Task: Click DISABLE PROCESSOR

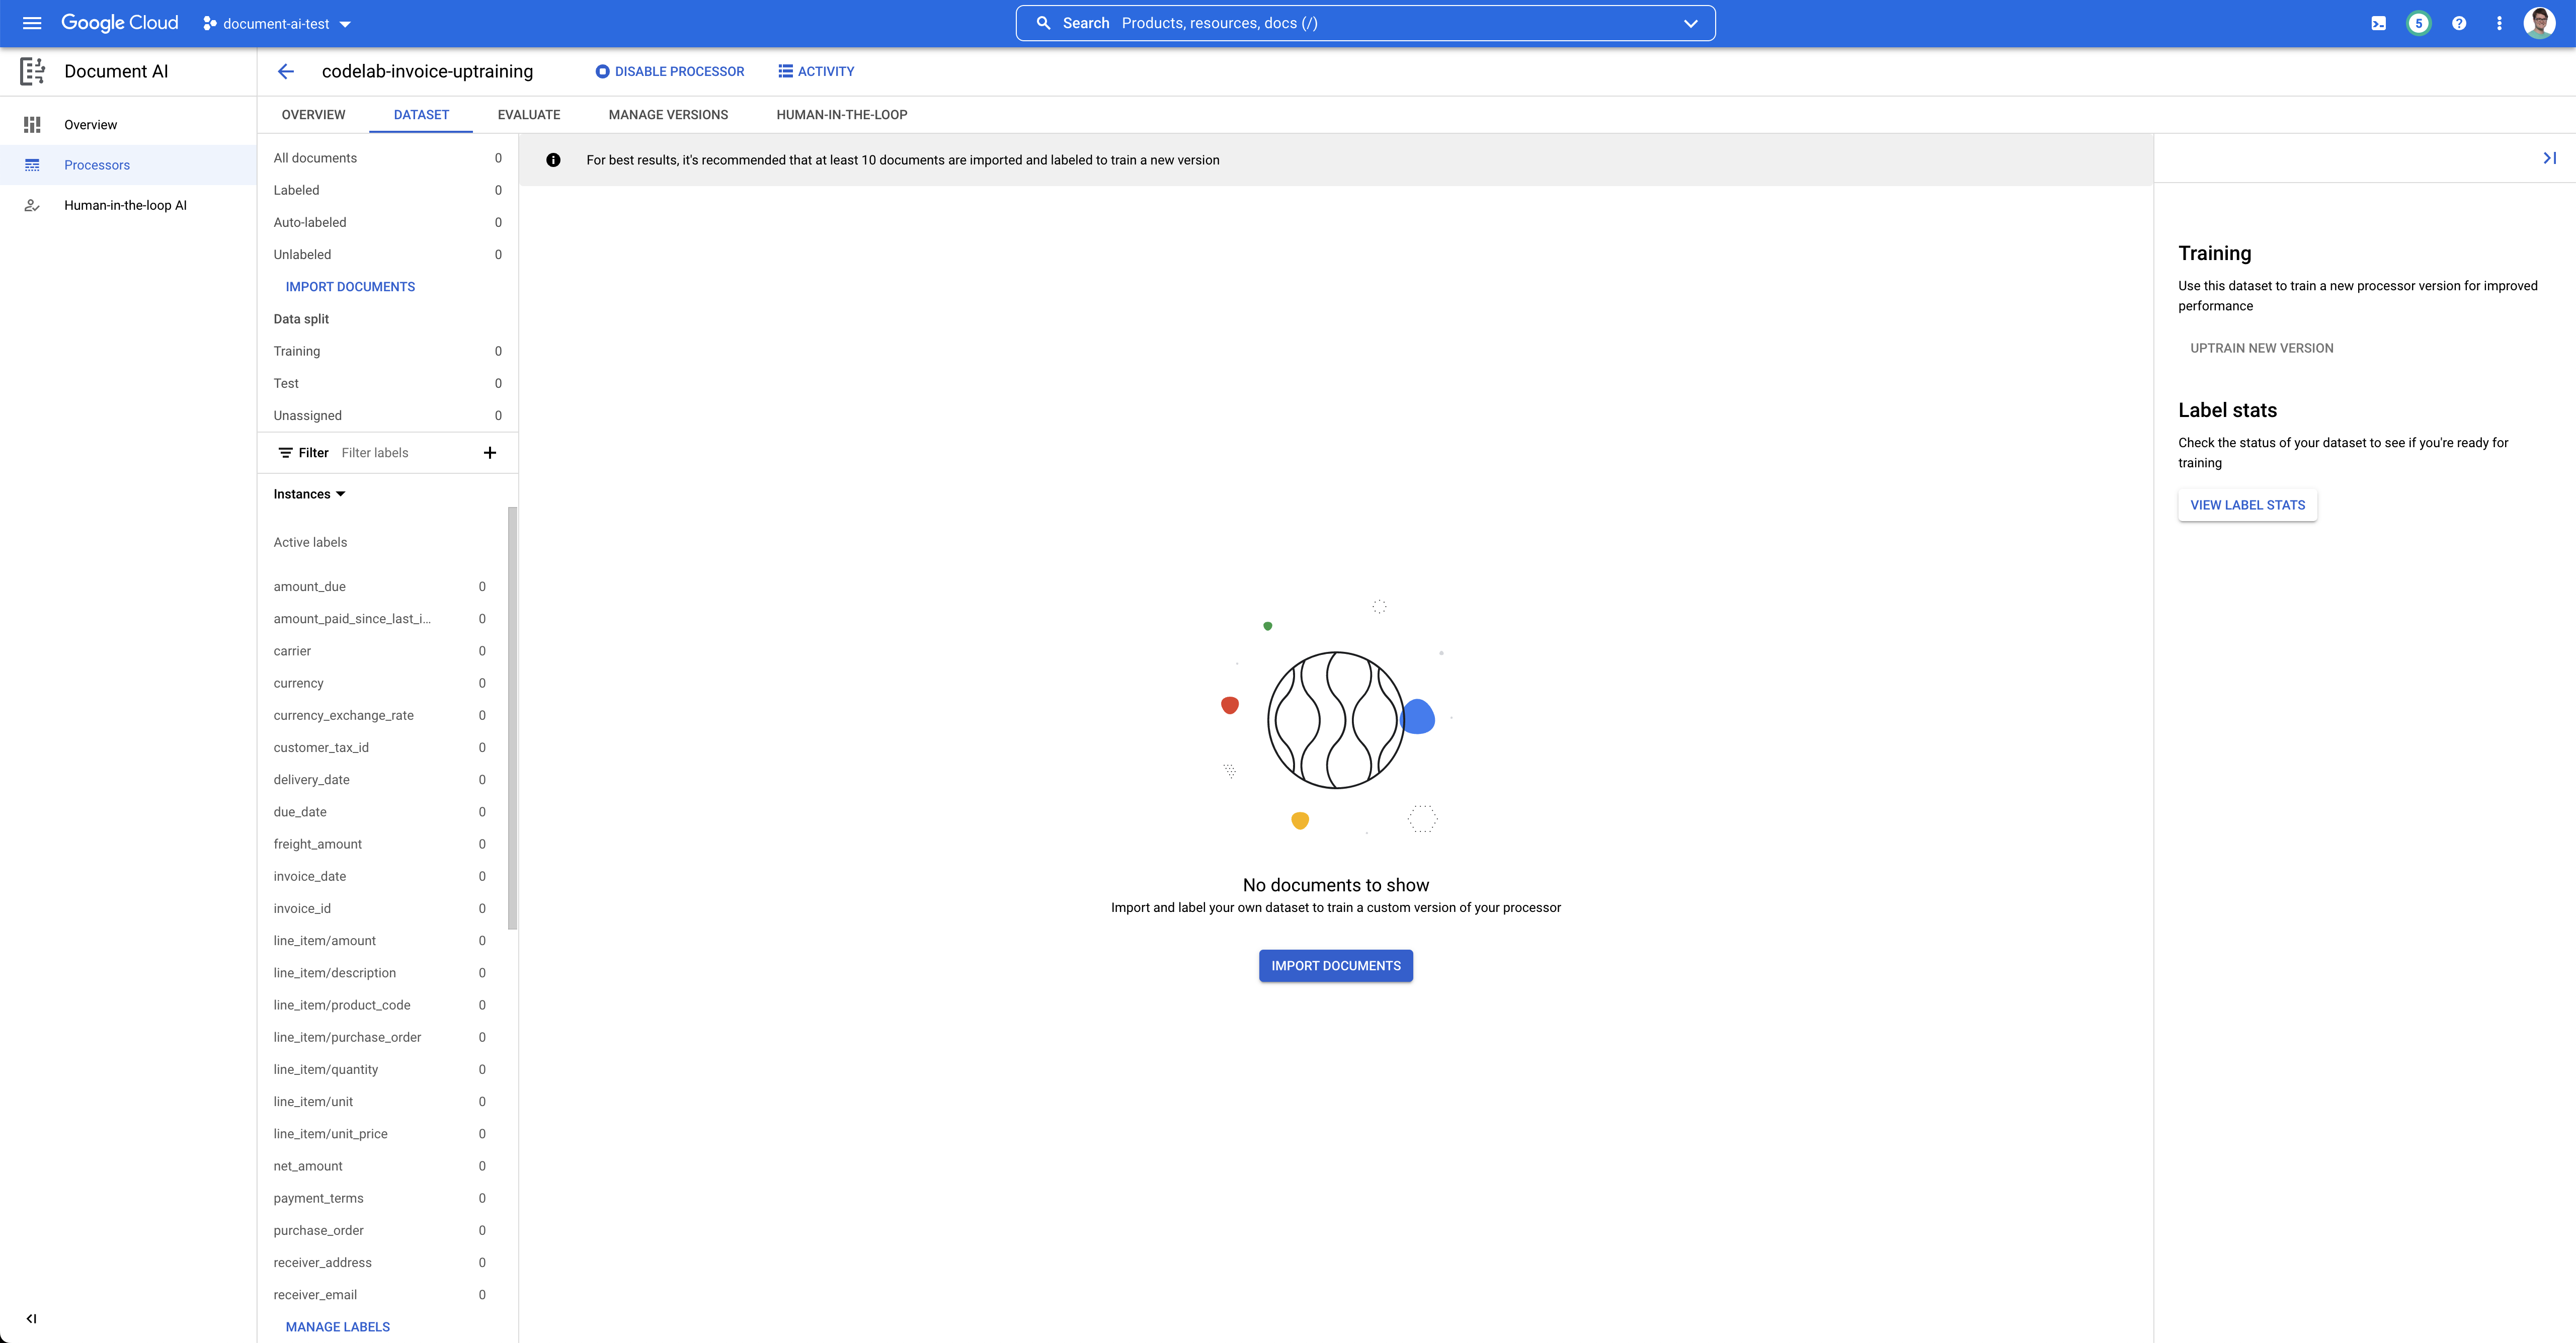Action: pyautogui.click(x=669, y=71)
